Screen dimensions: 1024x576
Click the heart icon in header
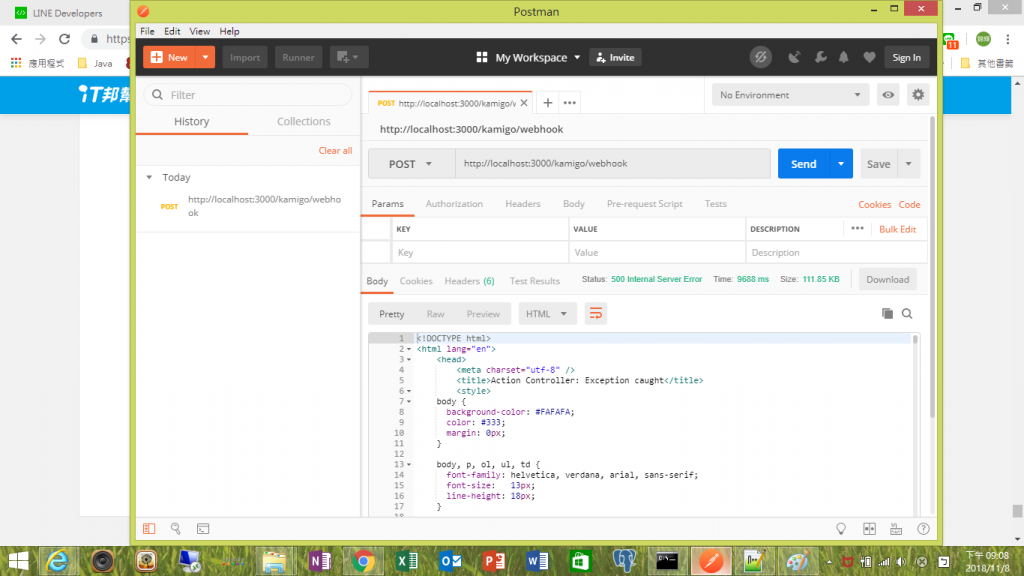869,57
